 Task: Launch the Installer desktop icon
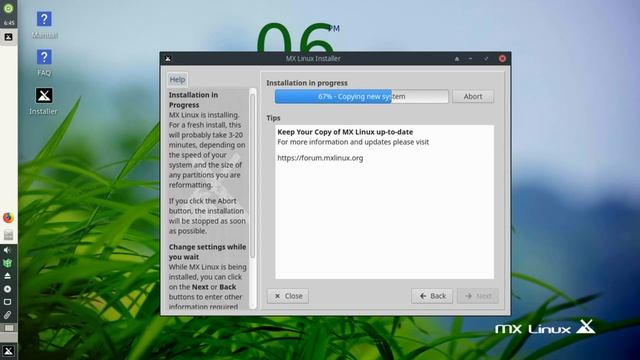(x=44, y=101)
